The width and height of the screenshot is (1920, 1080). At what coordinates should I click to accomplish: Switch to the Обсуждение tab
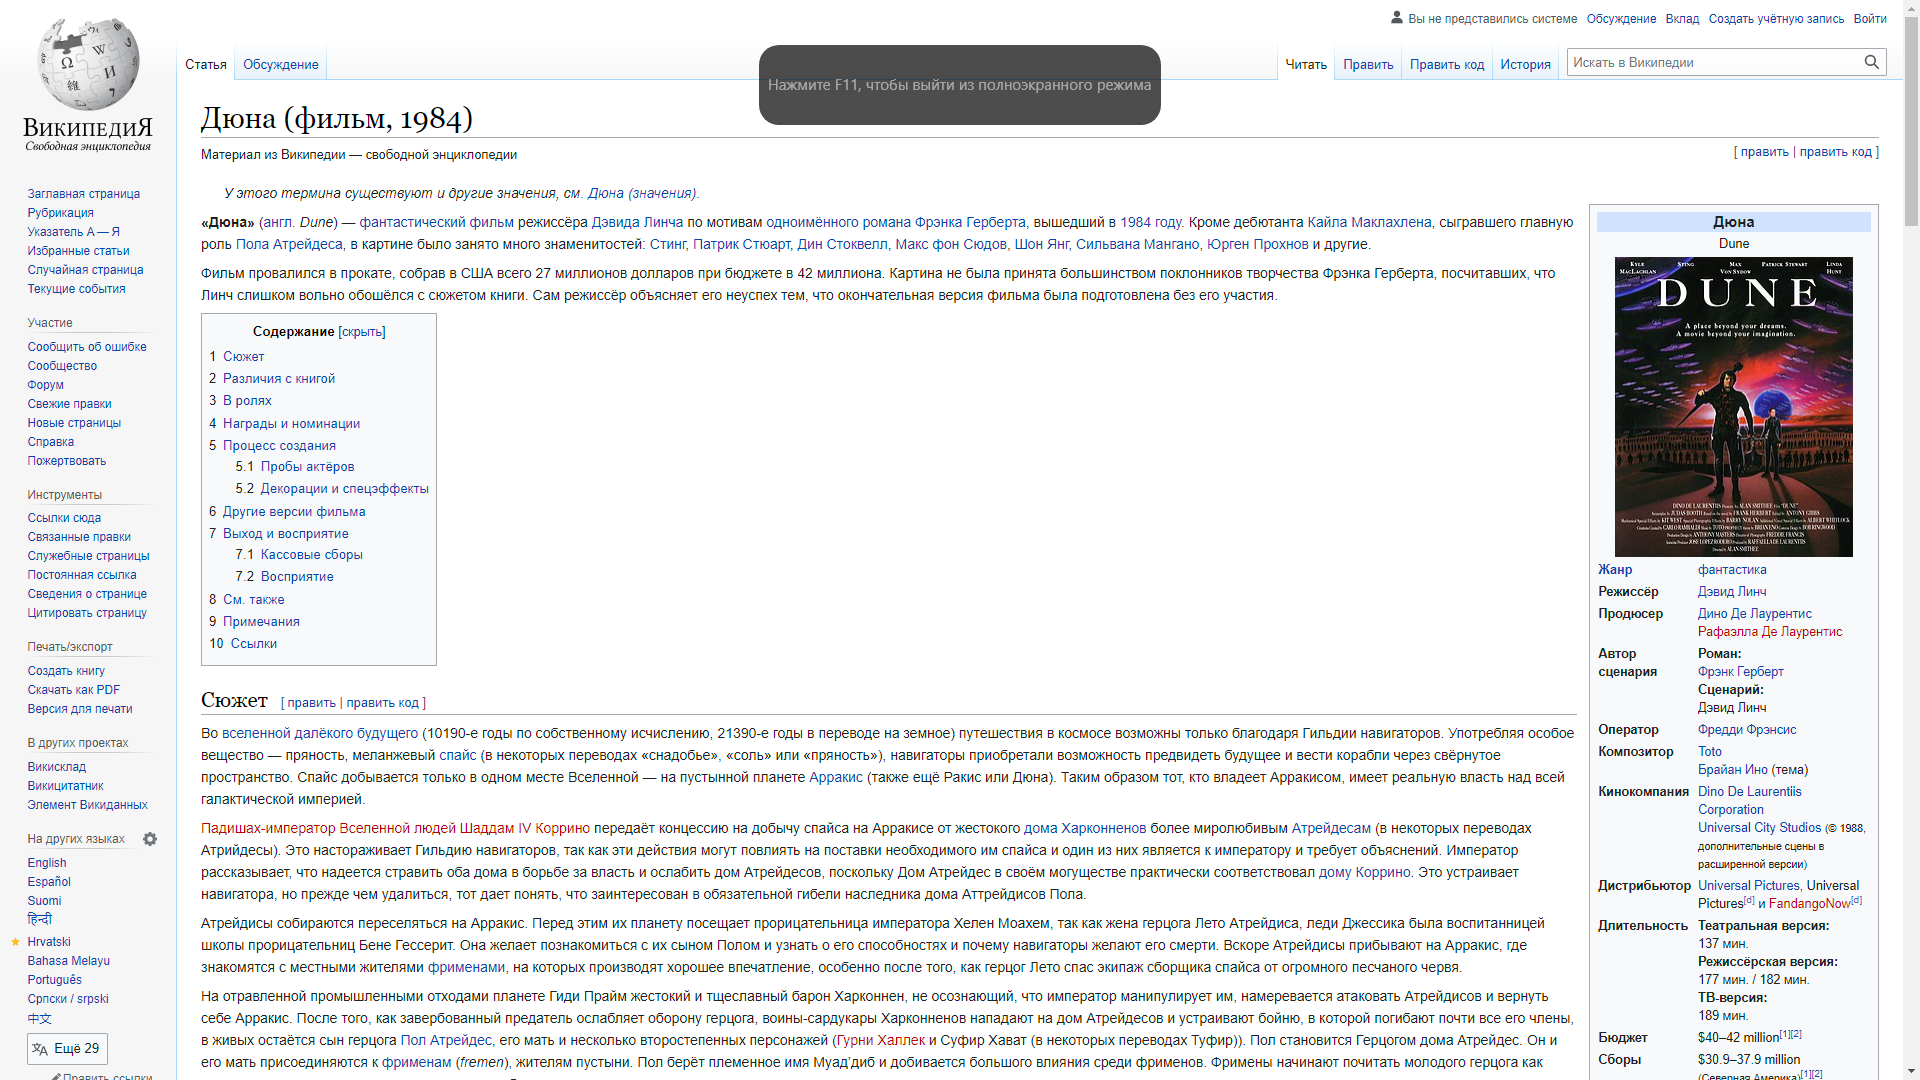point(280,64)
